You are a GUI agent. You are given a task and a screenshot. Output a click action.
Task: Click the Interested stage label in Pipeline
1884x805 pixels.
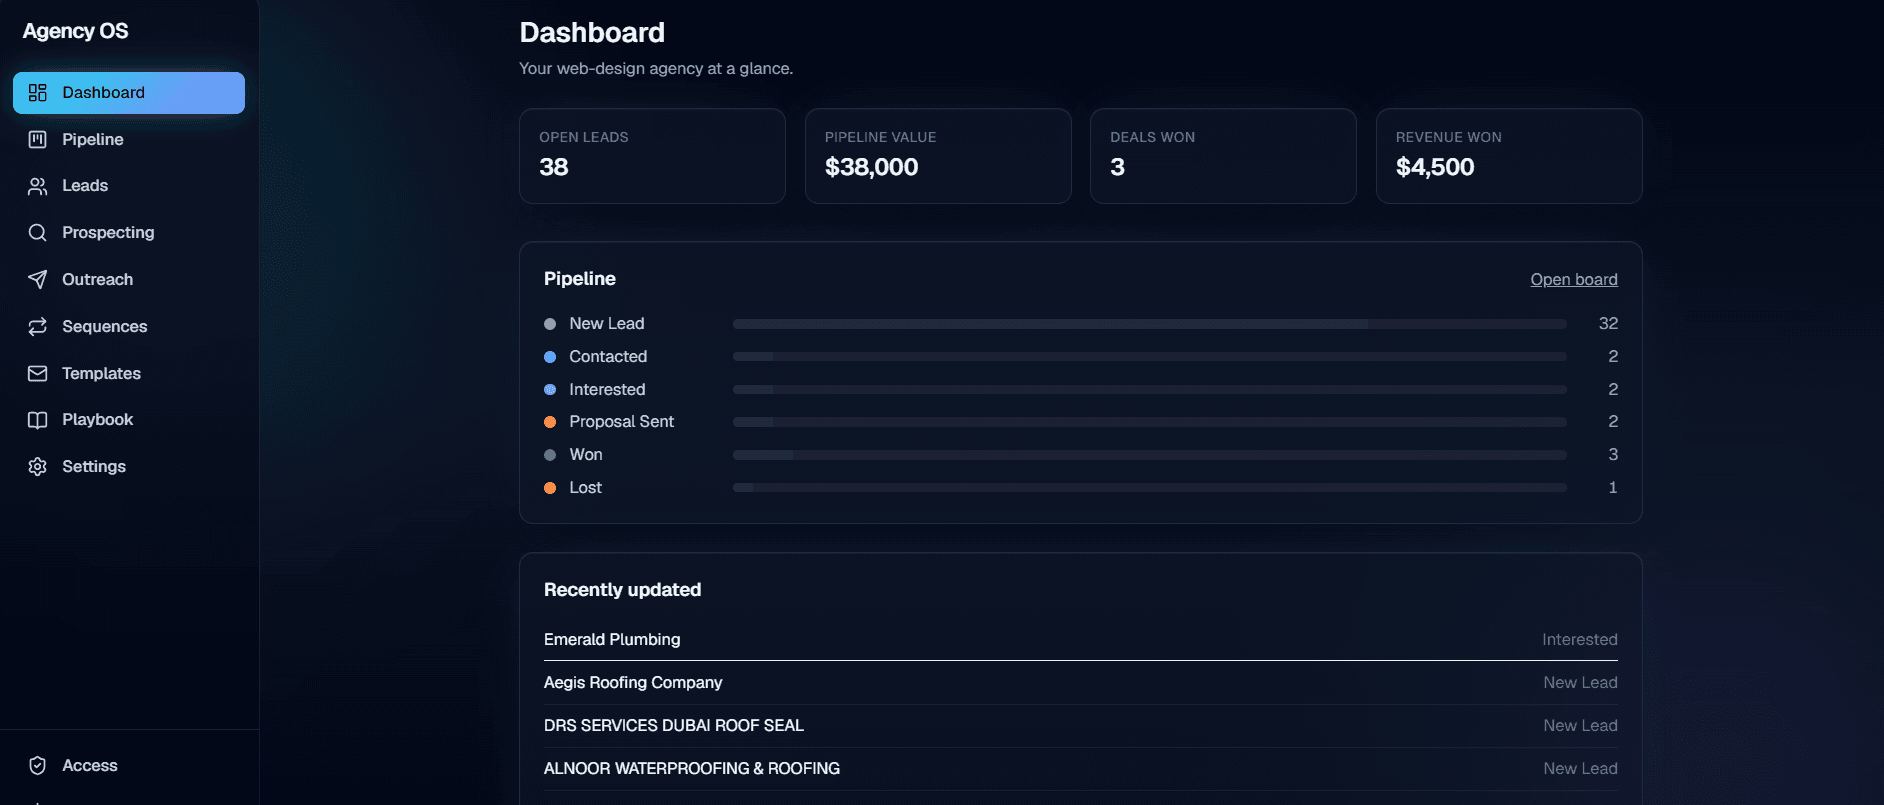point(607,390)
